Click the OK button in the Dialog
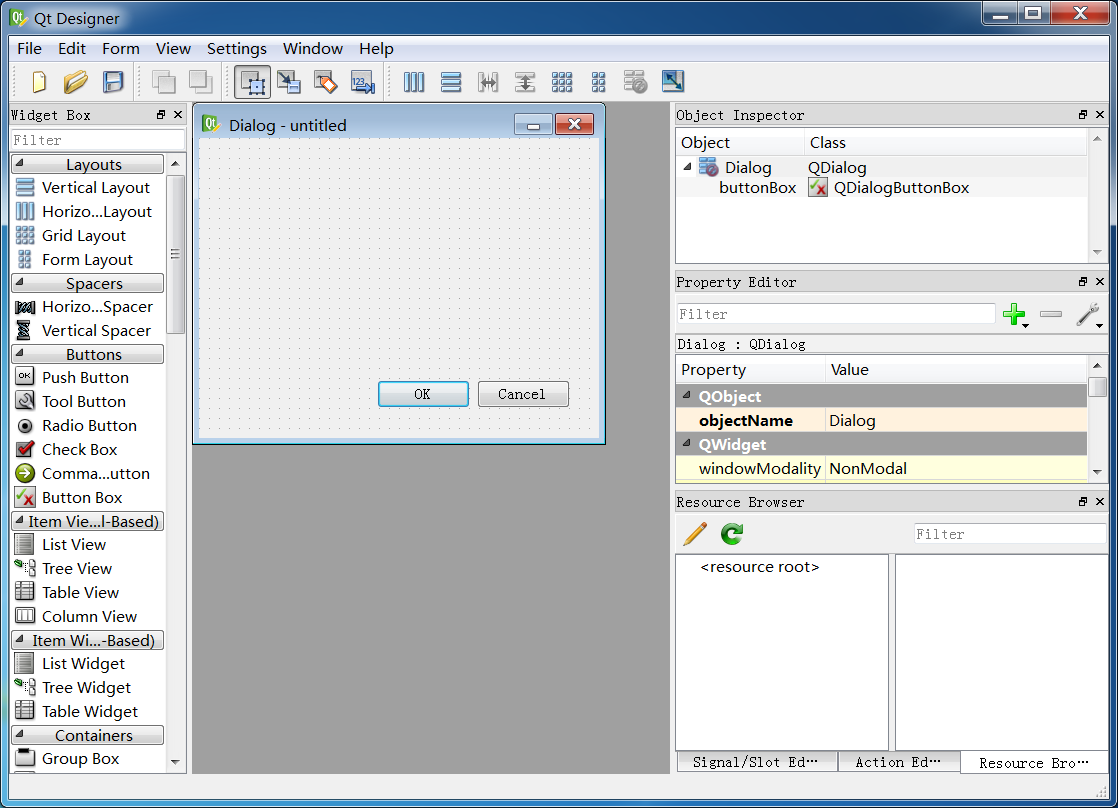This screenshot has width=1118, height=808. pos(423,394)
